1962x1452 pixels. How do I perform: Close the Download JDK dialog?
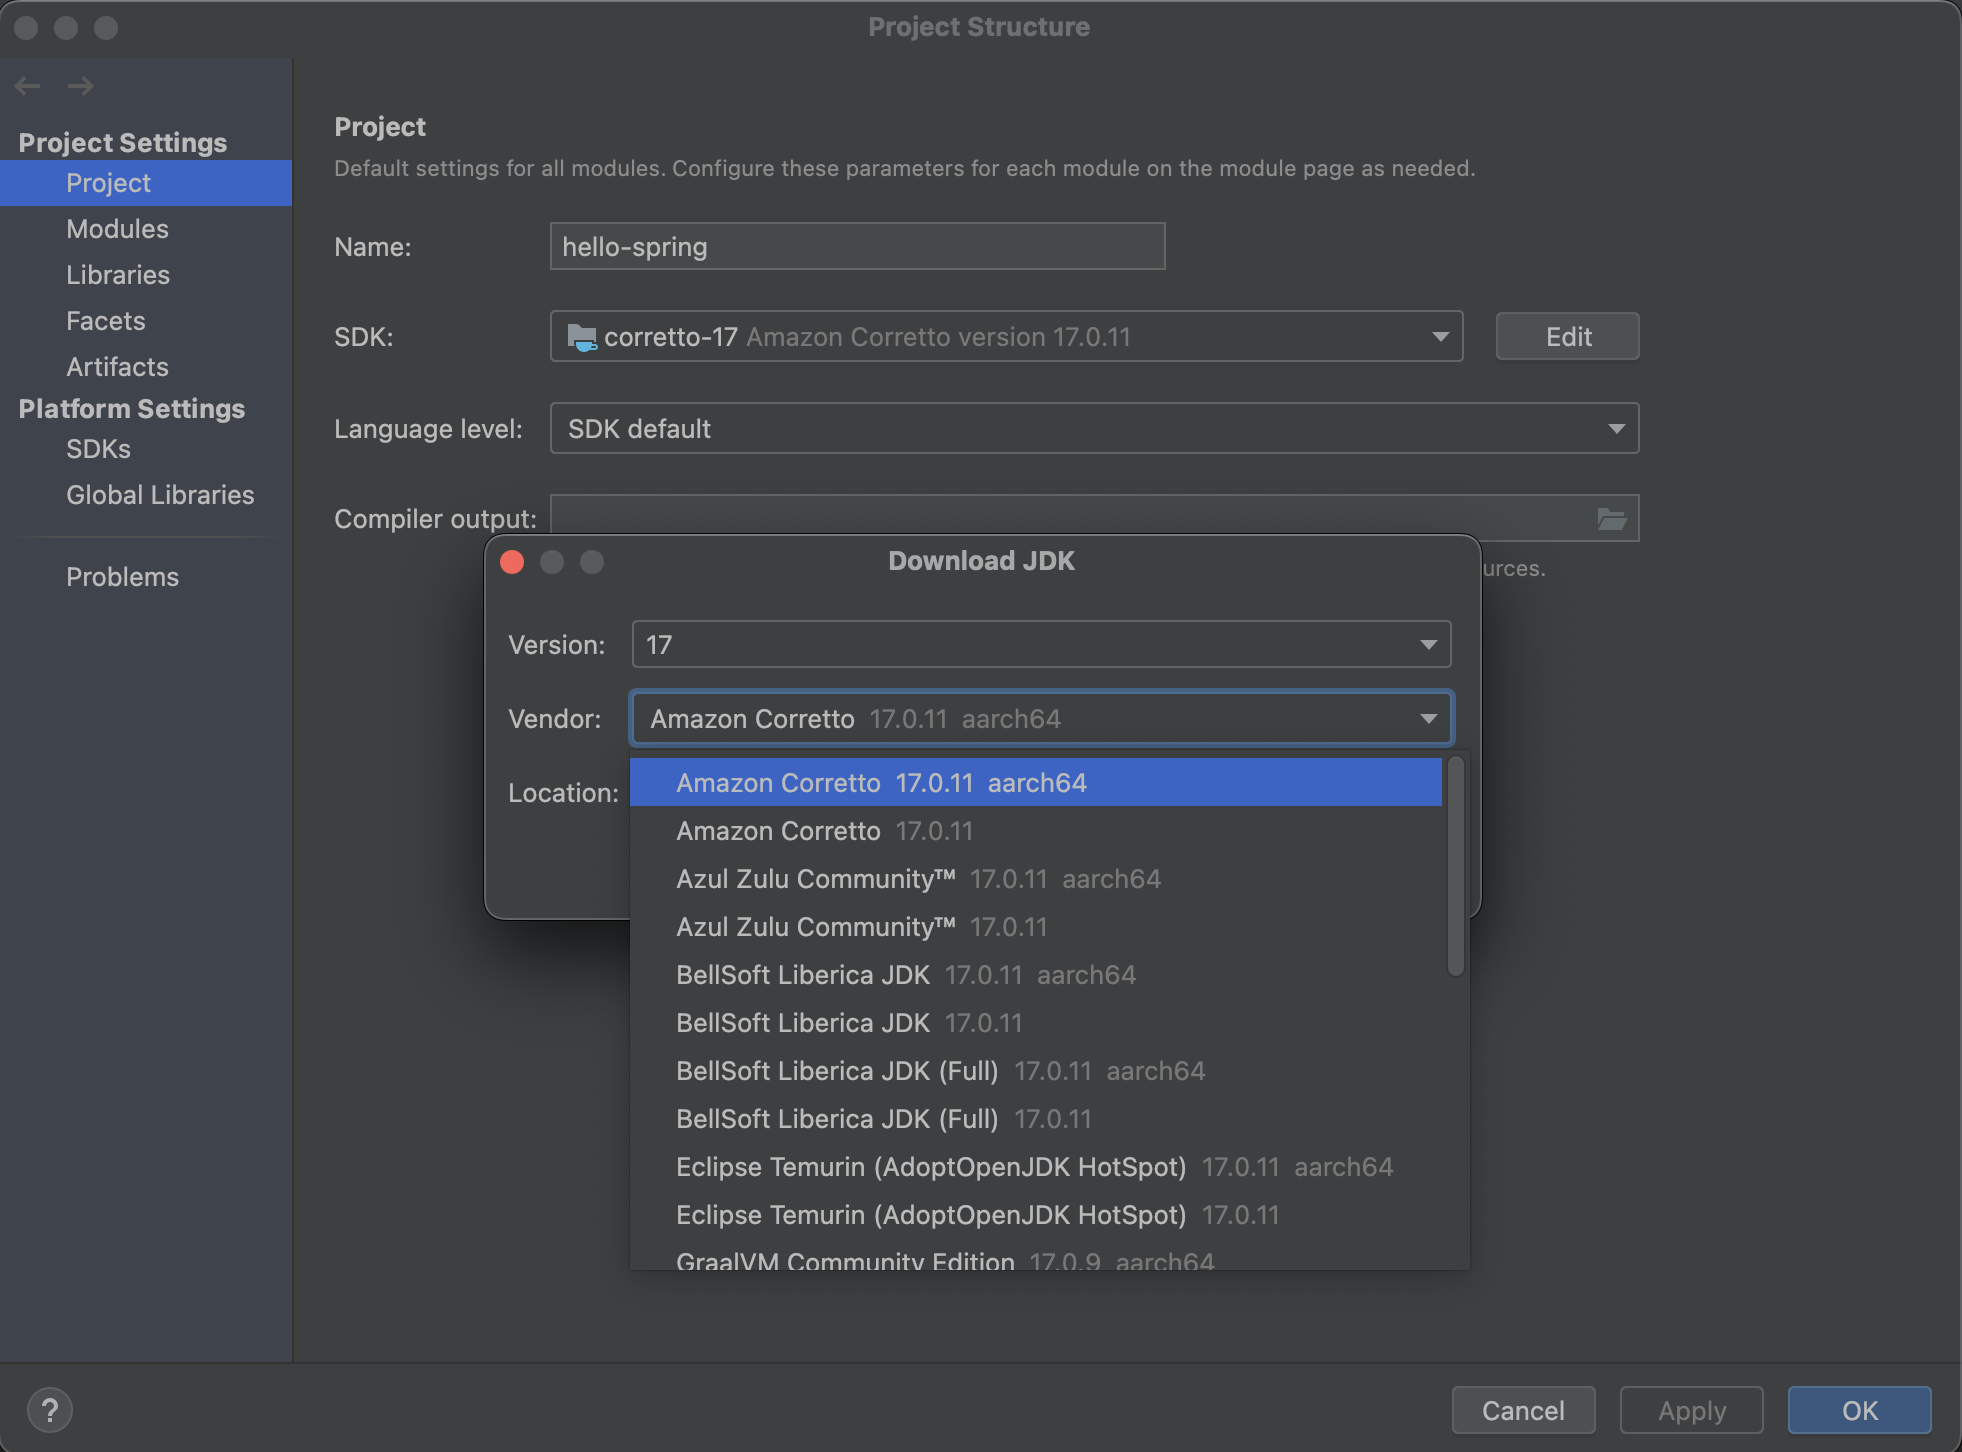(x=512, y=562)
